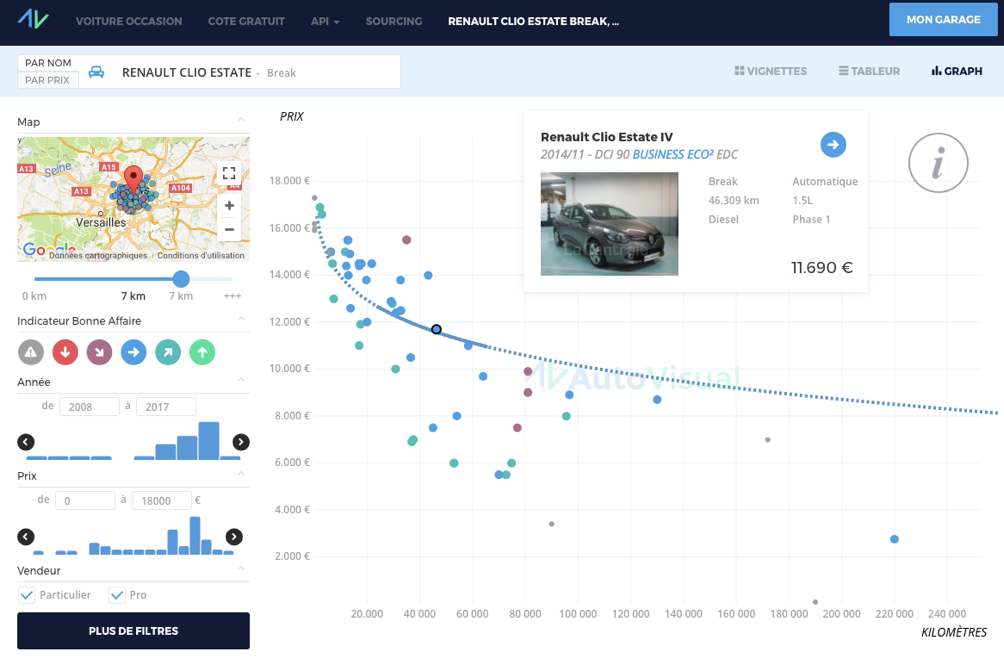Click Renault Clio Estate IV title
Image resolution: width=1004 pixels, height=665 pixels.
coord(606,136)
